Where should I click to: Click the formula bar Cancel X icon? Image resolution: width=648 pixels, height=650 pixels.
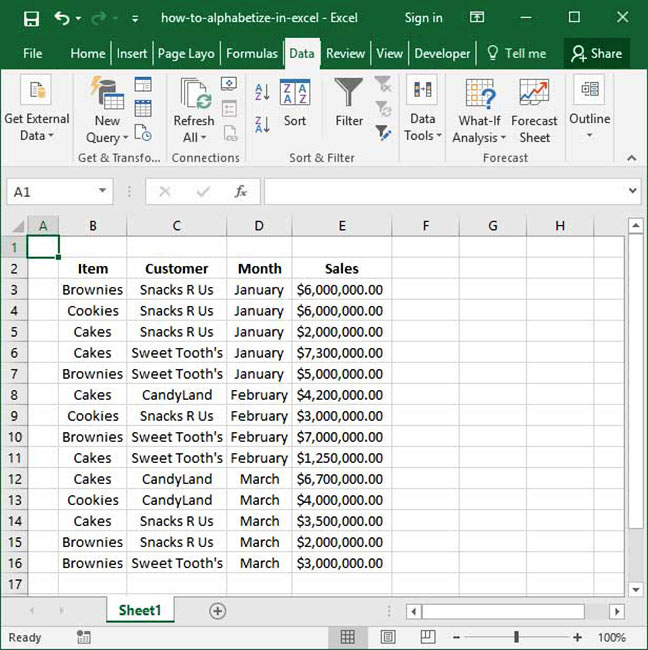pyautogui.click(x=165, y=192)
